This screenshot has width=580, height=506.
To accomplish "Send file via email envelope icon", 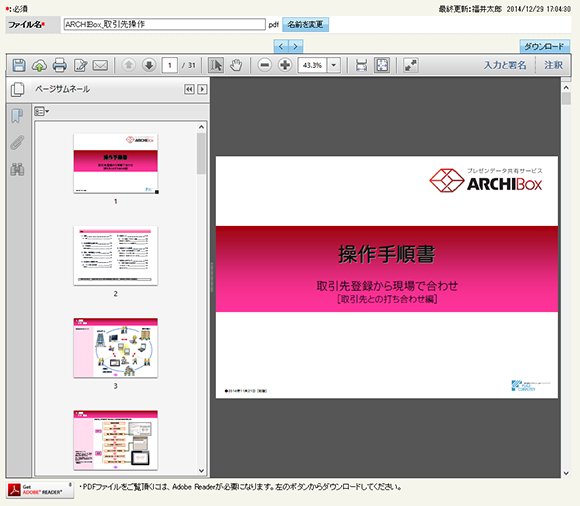I will pos(100,65).
